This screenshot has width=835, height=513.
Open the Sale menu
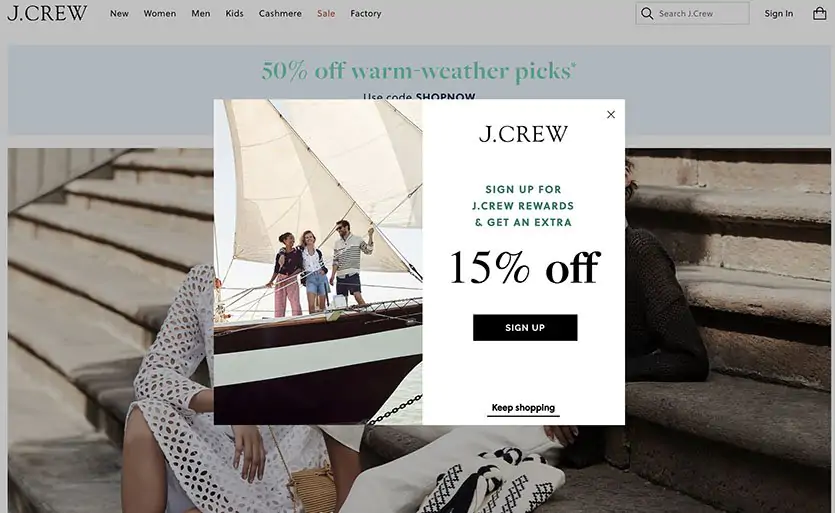coord(326,13)
